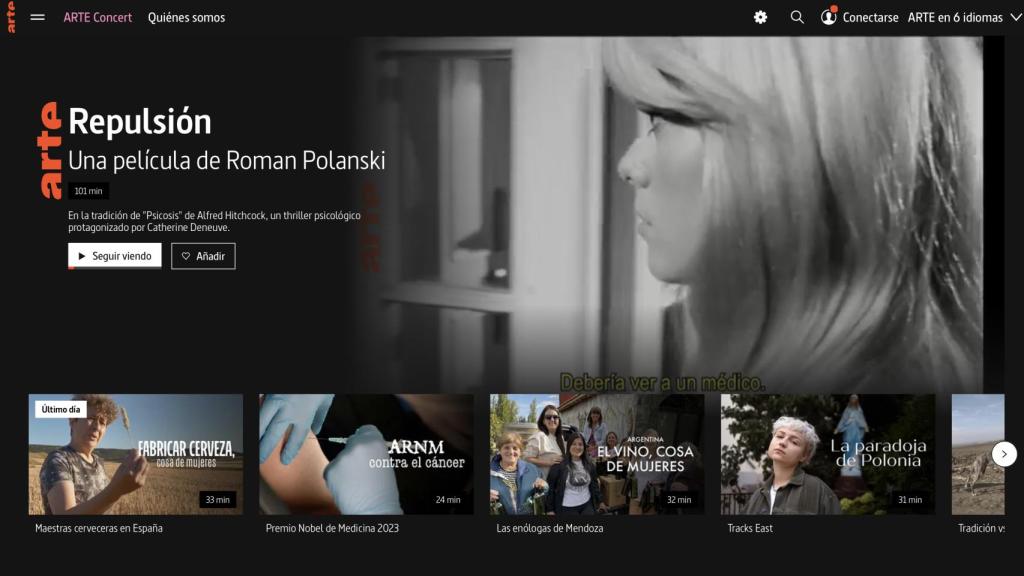The height and width of the screenshot is (576, 1024).
Task: Open the settings gear
Action: tap(759, 17)
